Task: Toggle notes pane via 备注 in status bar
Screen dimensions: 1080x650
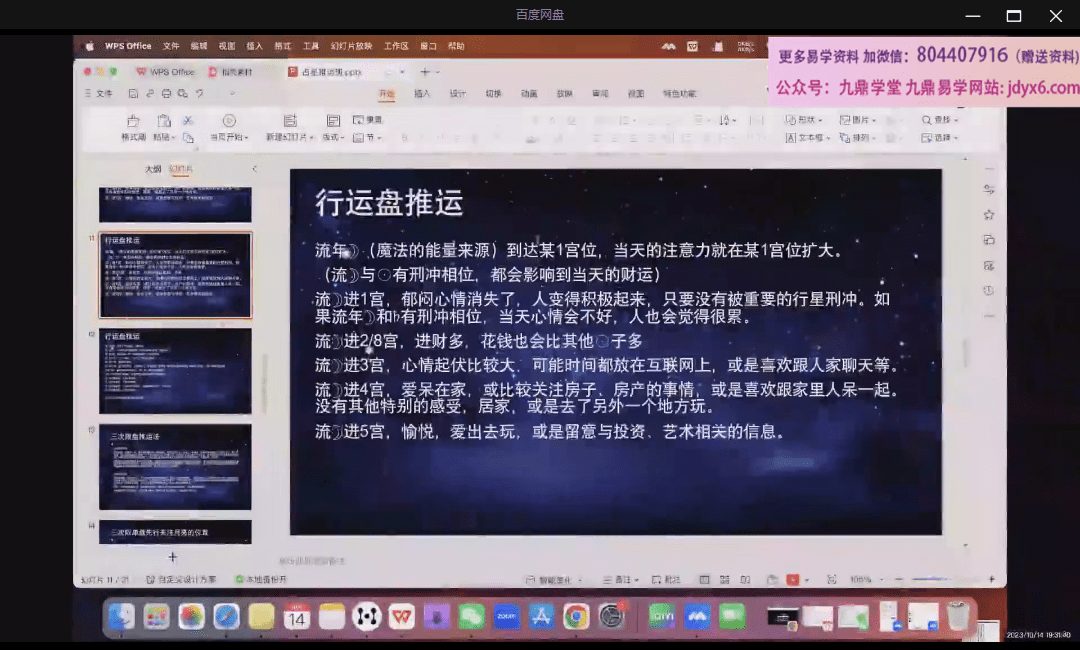Action: (x=622, y=579)
